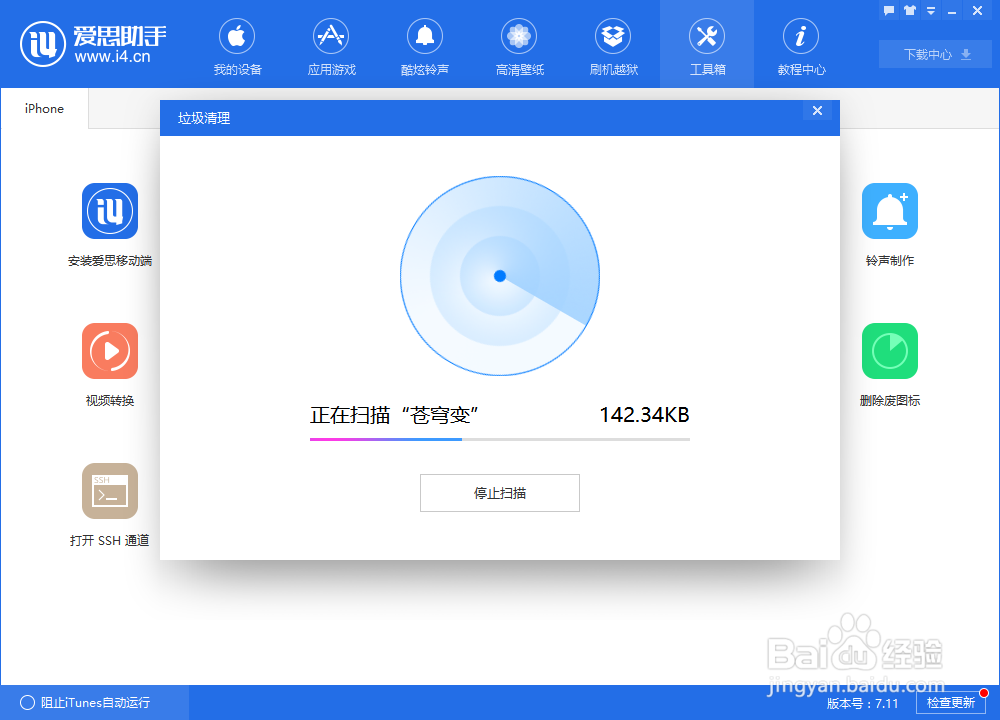
Task: Open the 应用游戏 app store icon
Action: click(x=331, y=44)
